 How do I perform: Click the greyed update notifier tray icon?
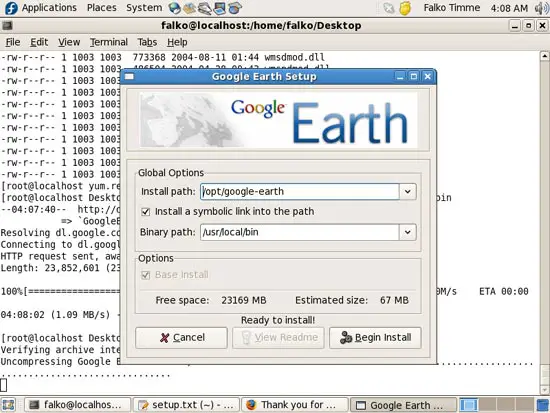[388, 8]
